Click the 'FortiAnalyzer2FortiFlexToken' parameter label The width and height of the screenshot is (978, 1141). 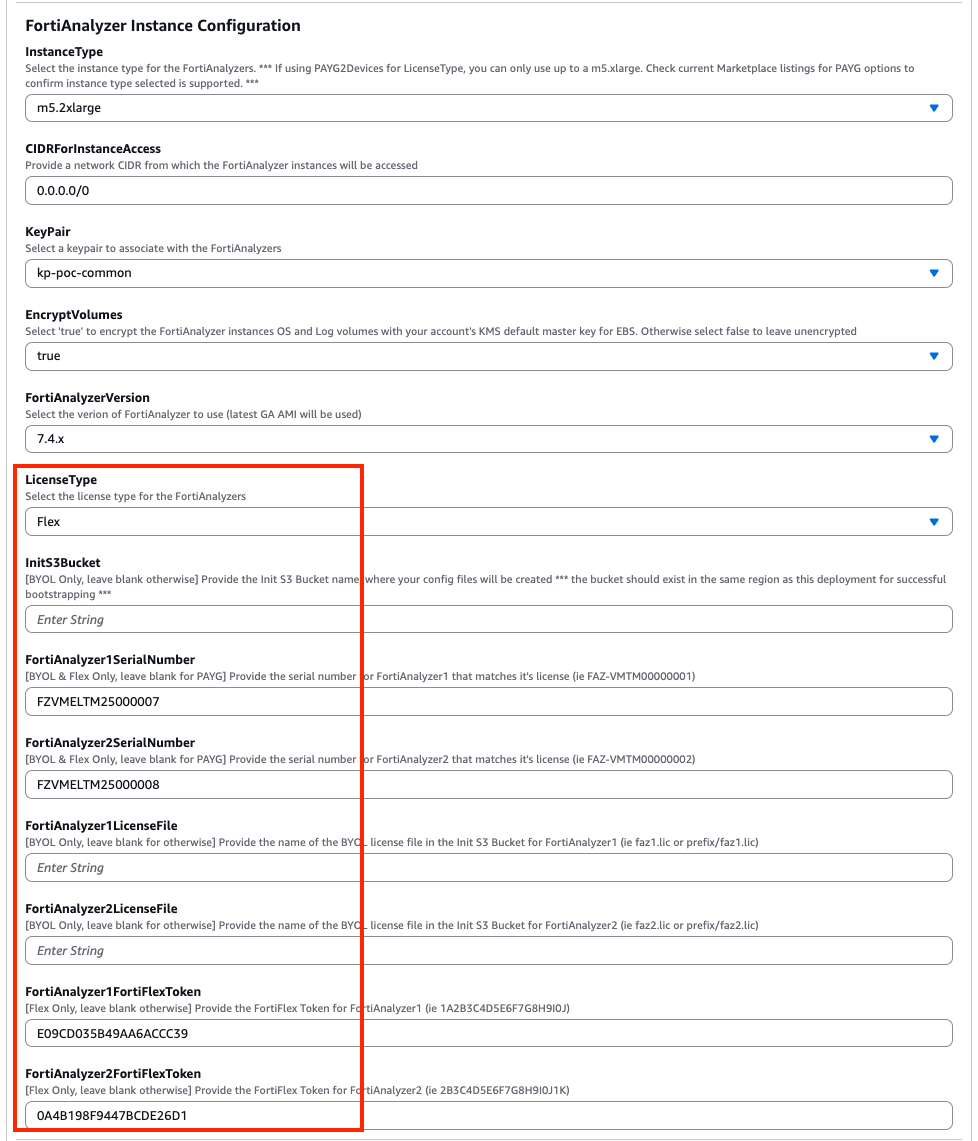tap(113, 1073)
